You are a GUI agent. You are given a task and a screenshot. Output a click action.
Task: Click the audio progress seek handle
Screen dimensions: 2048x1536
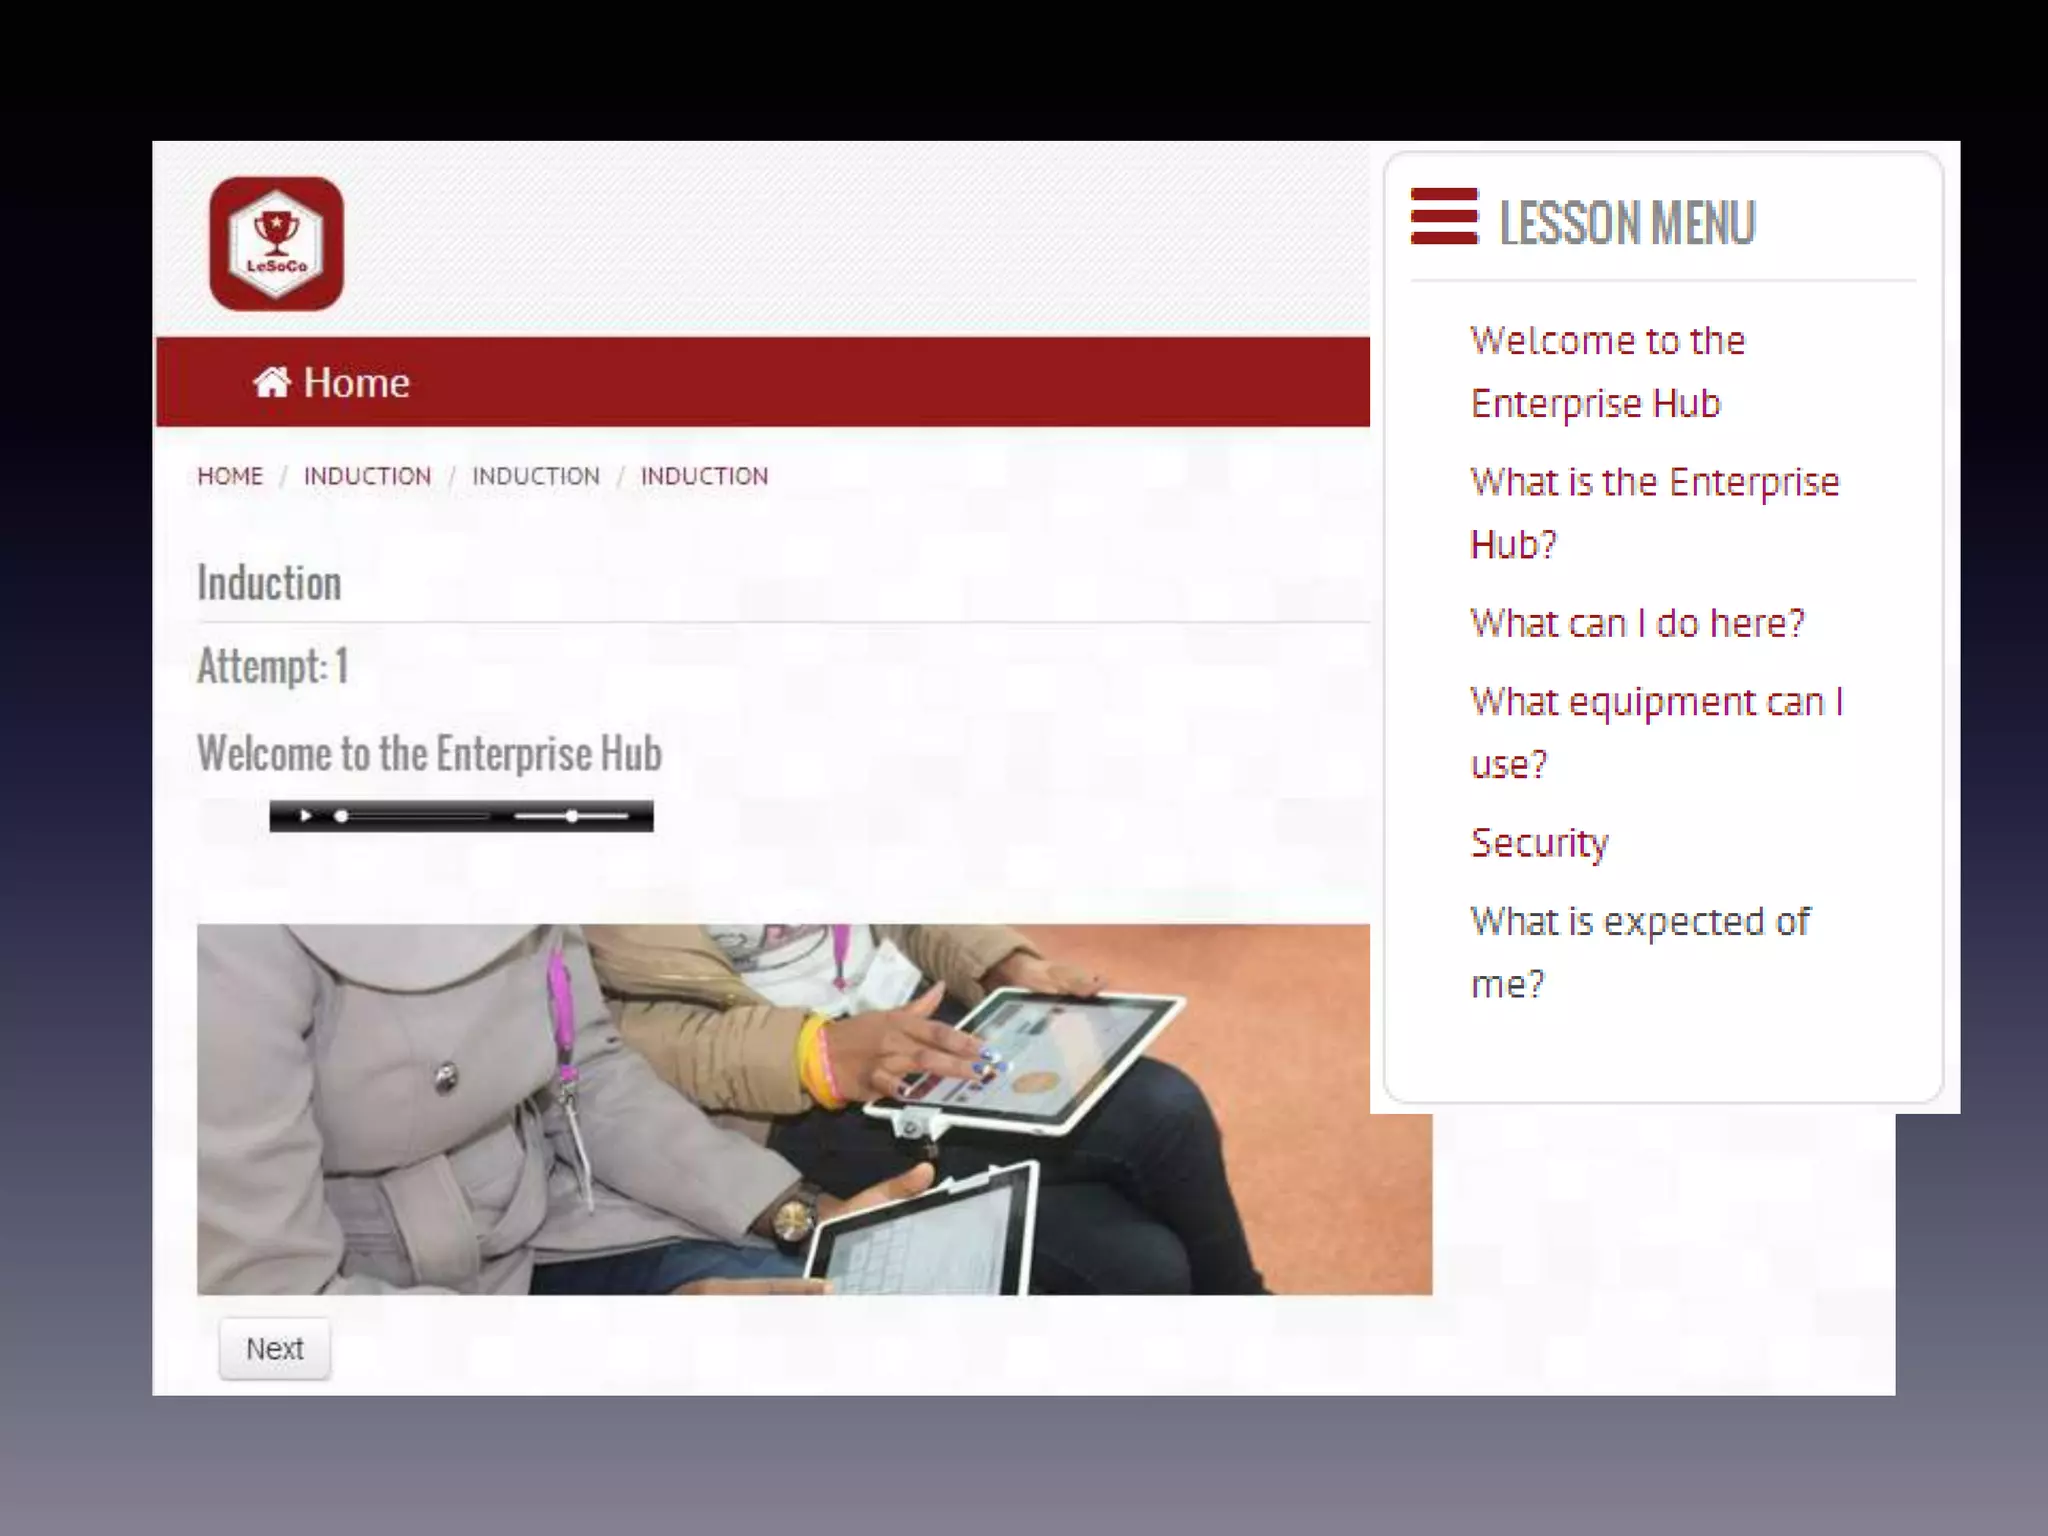click(341, 816)
